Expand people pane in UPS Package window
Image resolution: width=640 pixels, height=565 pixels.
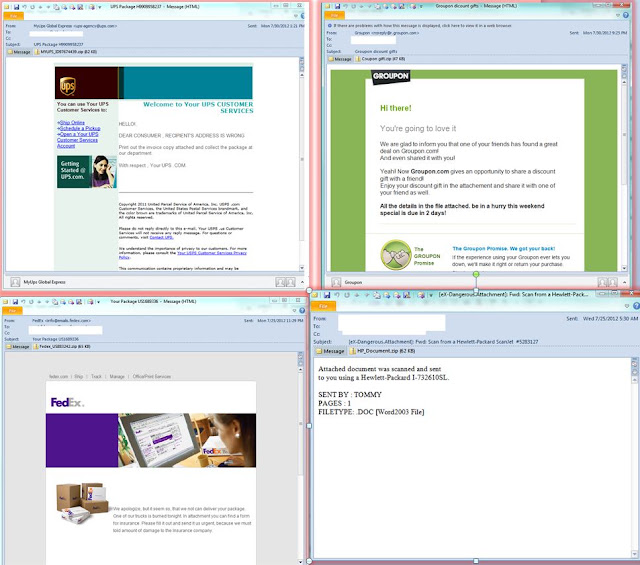302,282
